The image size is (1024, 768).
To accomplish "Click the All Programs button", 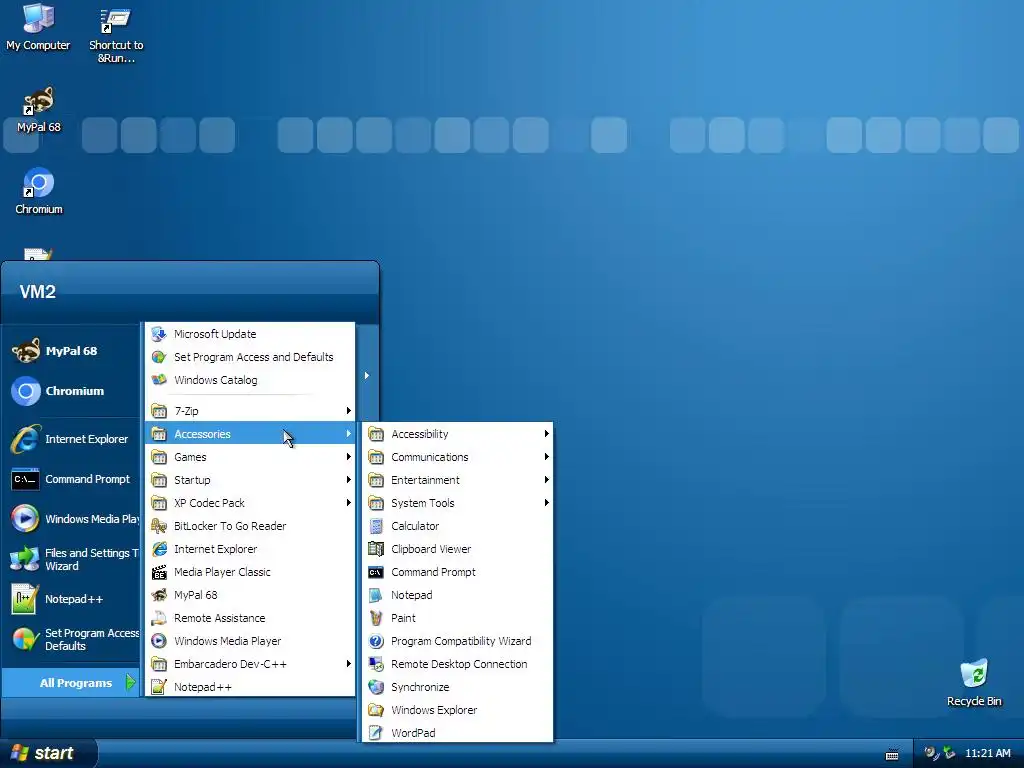I will pyautogui.click(x=71, y=683).
